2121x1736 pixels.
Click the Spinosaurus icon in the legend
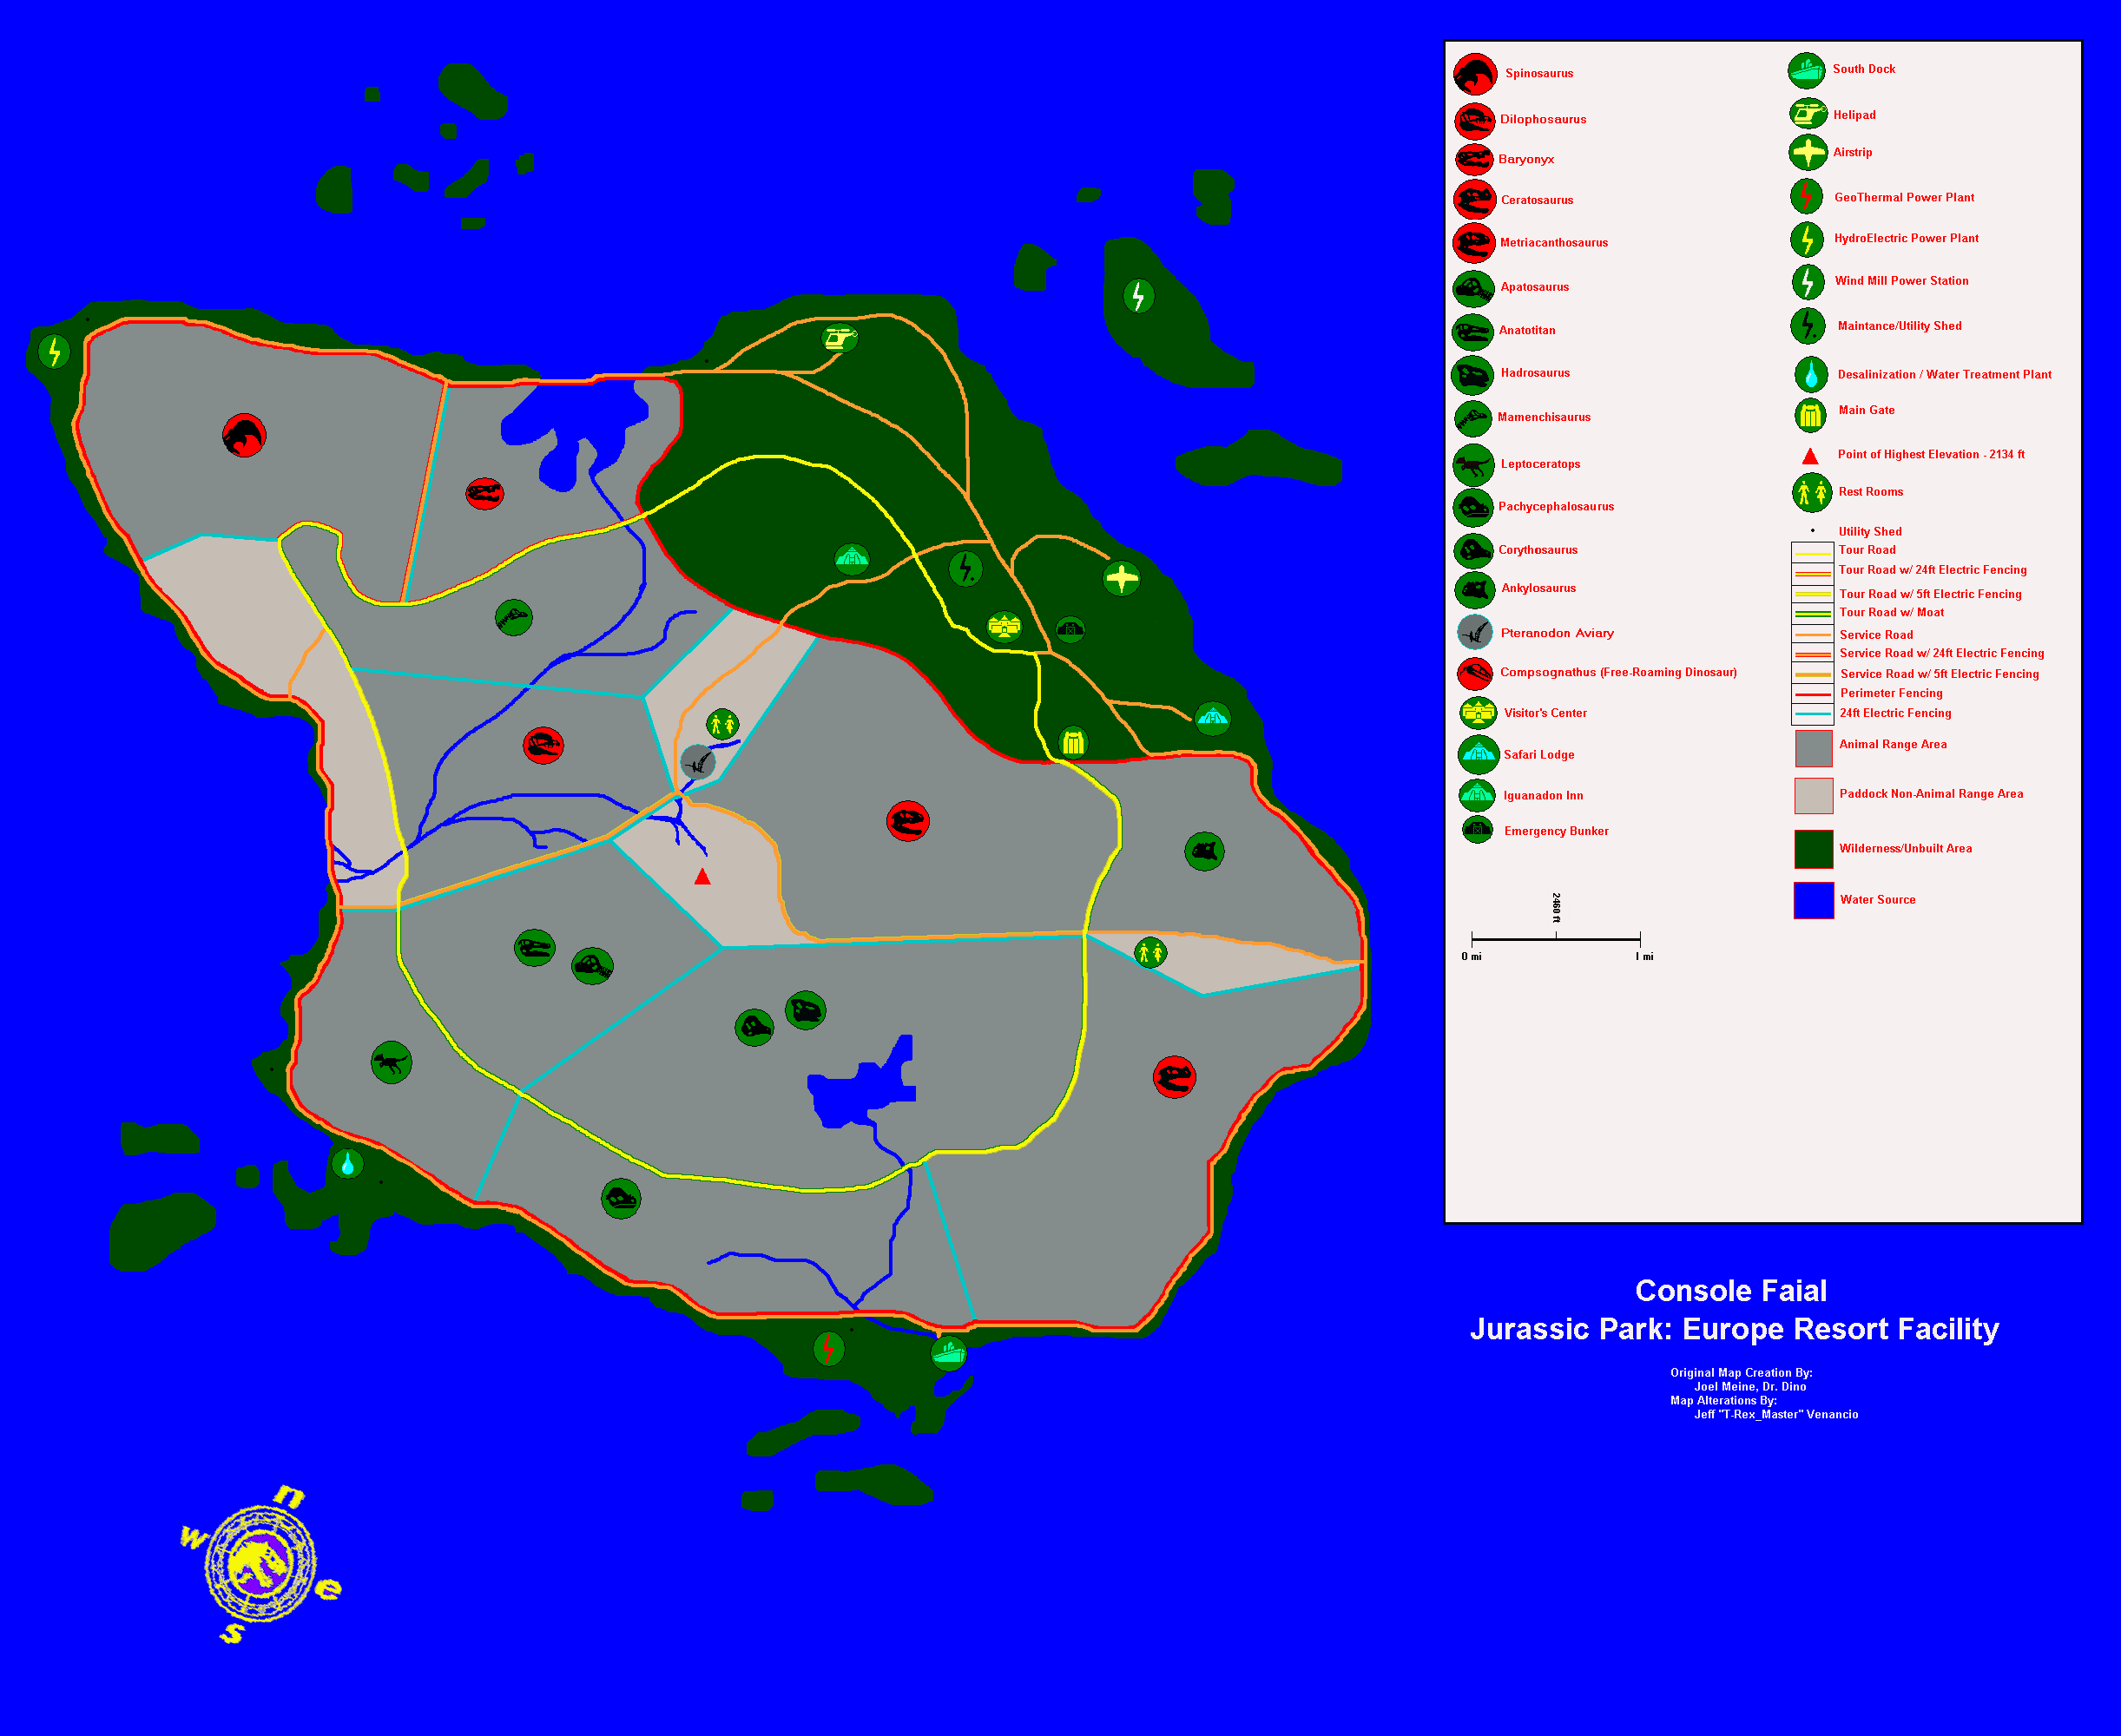pyautogui.click(x=1475, y=75)
